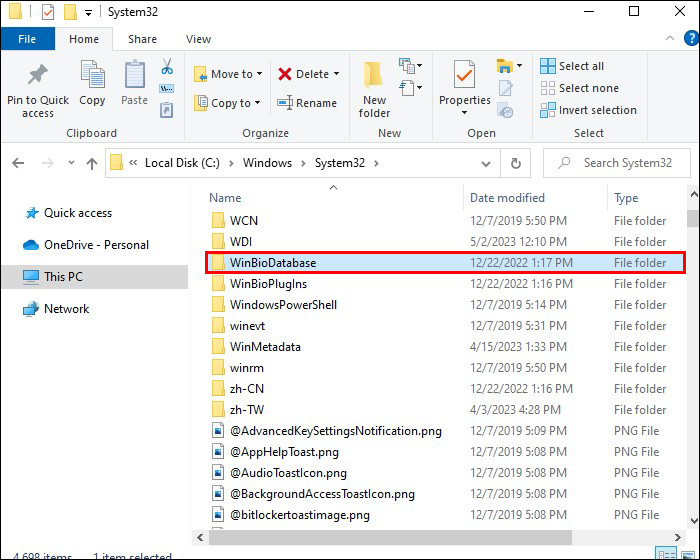Open the Copy to dropdown

point(227,103)
